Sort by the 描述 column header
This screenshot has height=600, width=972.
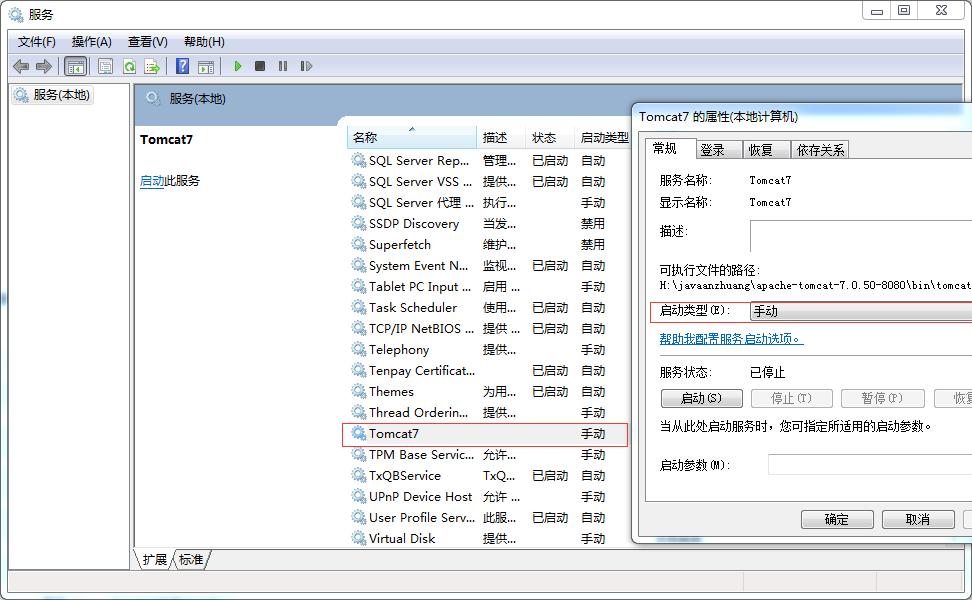(501, 138)
